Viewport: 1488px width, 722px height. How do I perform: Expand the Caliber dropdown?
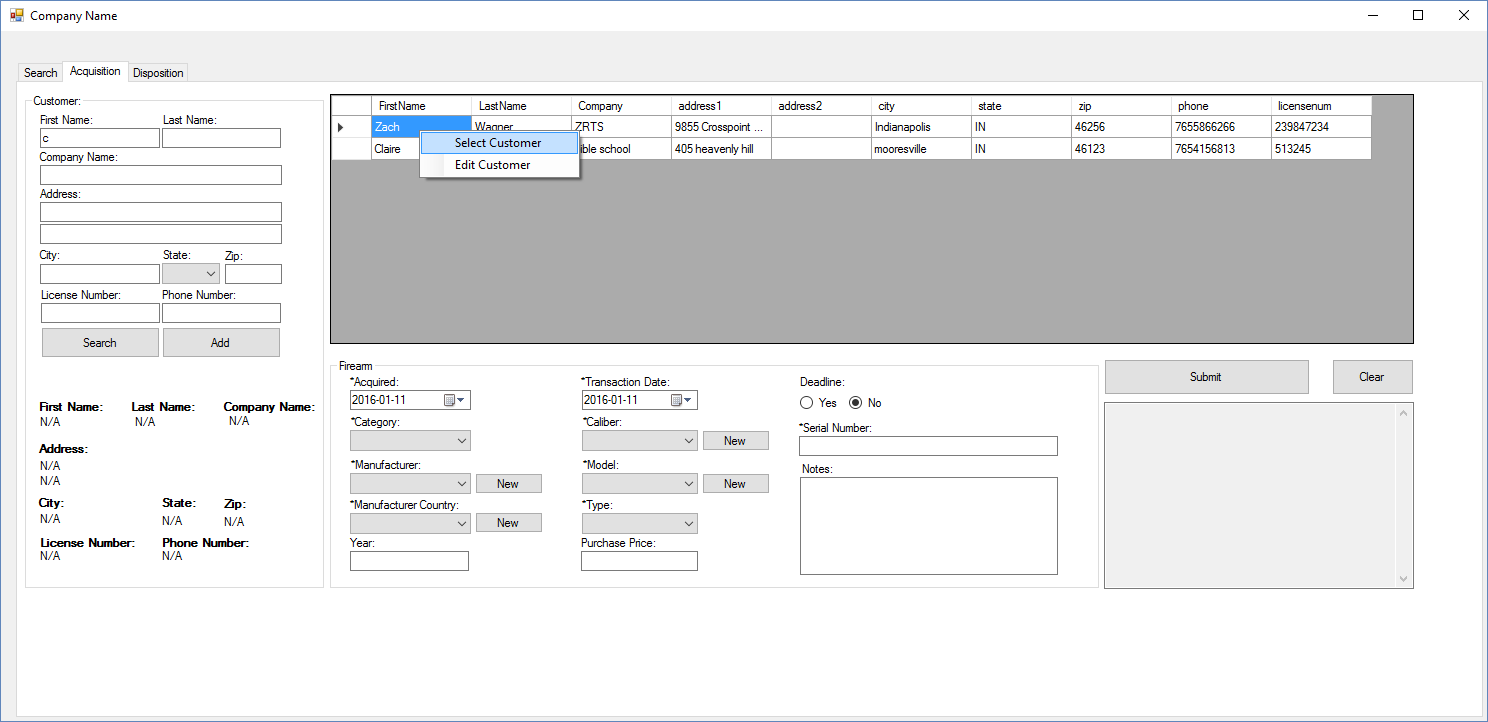point(639,440)
